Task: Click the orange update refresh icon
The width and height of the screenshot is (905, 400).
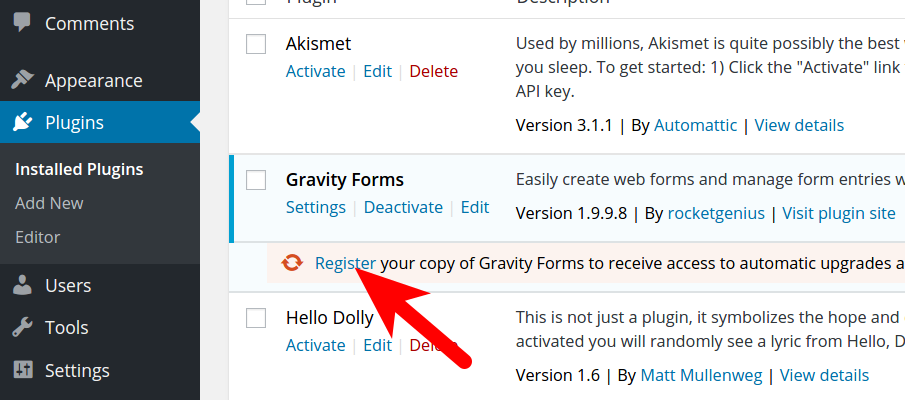Action: tap(292, 263)
